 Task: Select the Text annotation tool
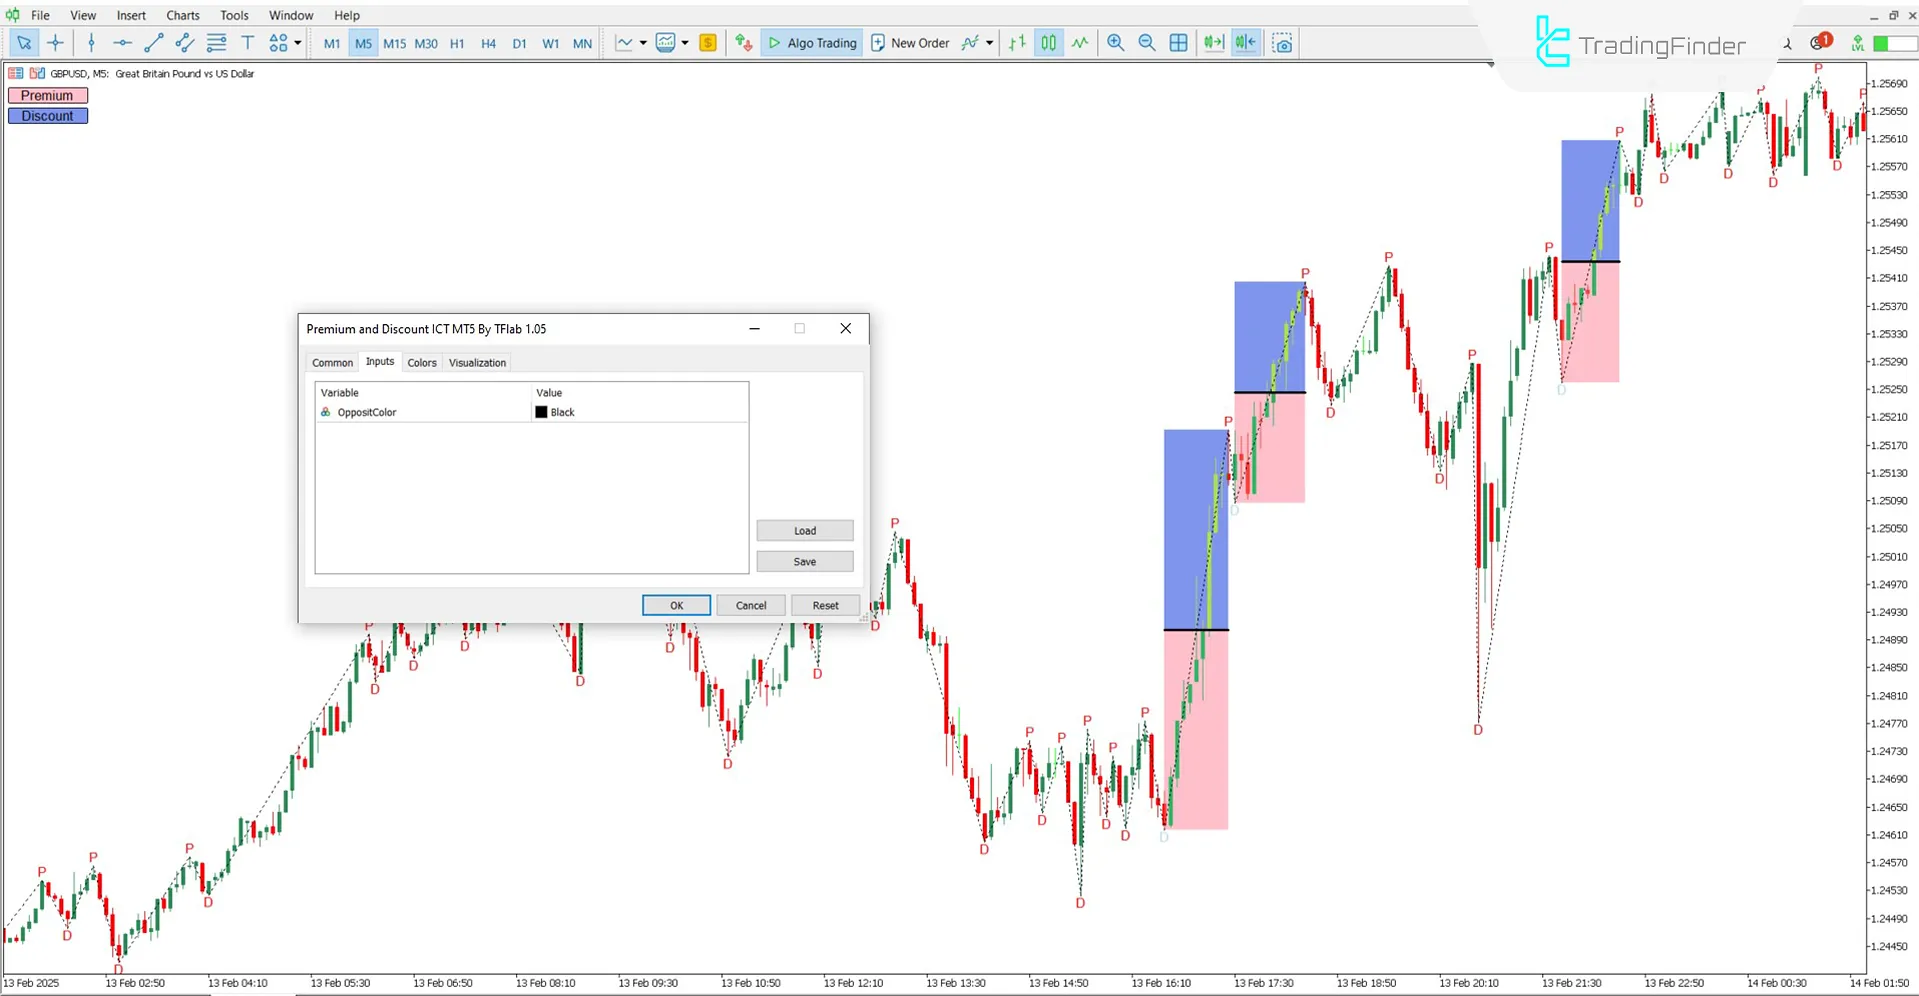point(247,43)
